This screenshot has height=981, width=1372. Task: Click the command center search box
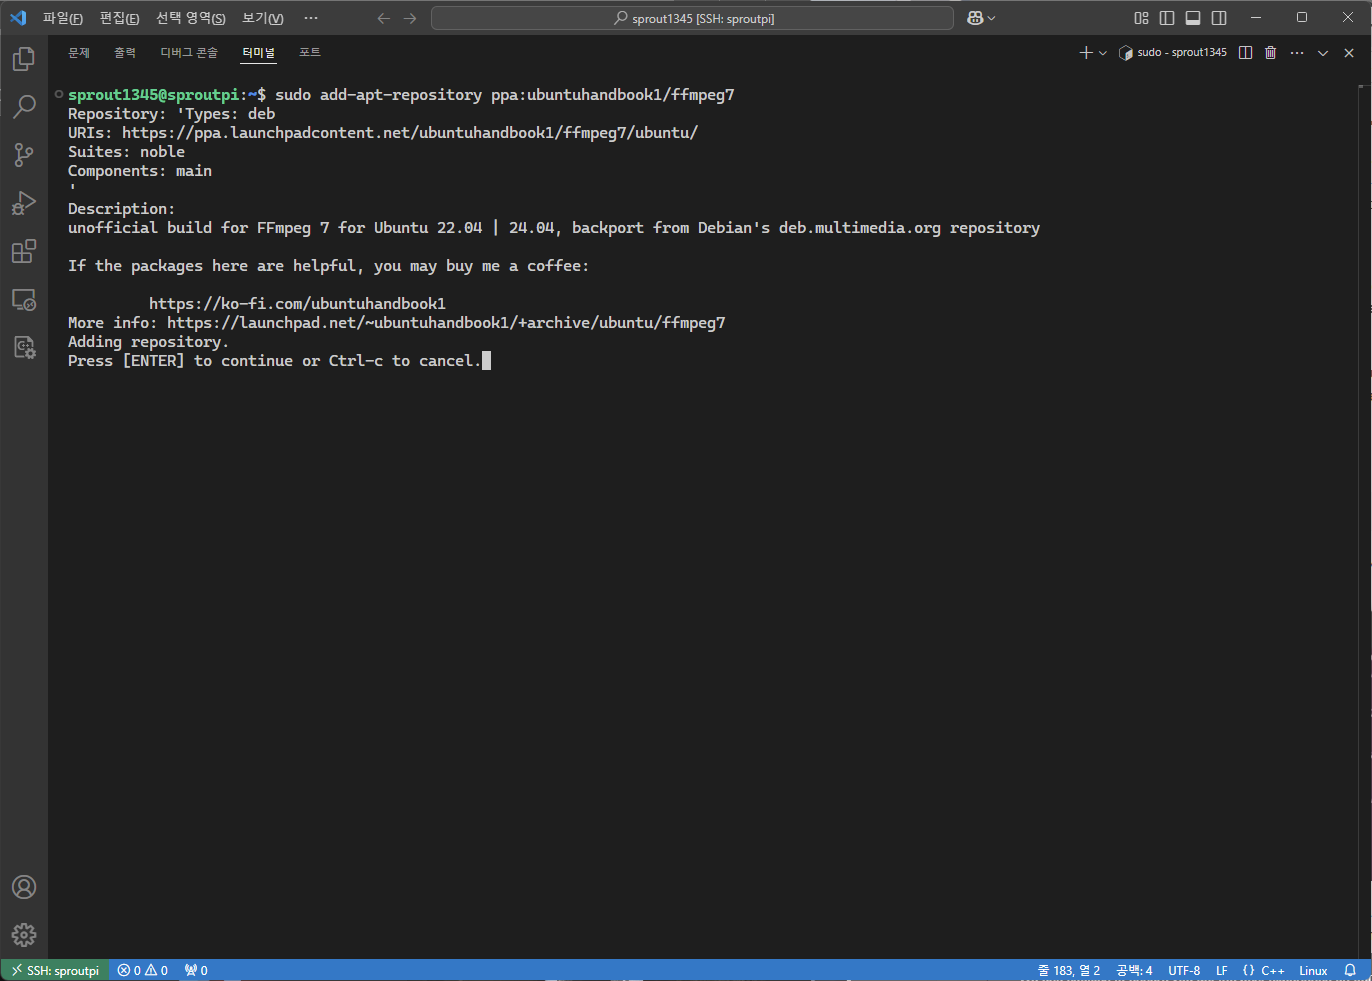click(692, 18)
